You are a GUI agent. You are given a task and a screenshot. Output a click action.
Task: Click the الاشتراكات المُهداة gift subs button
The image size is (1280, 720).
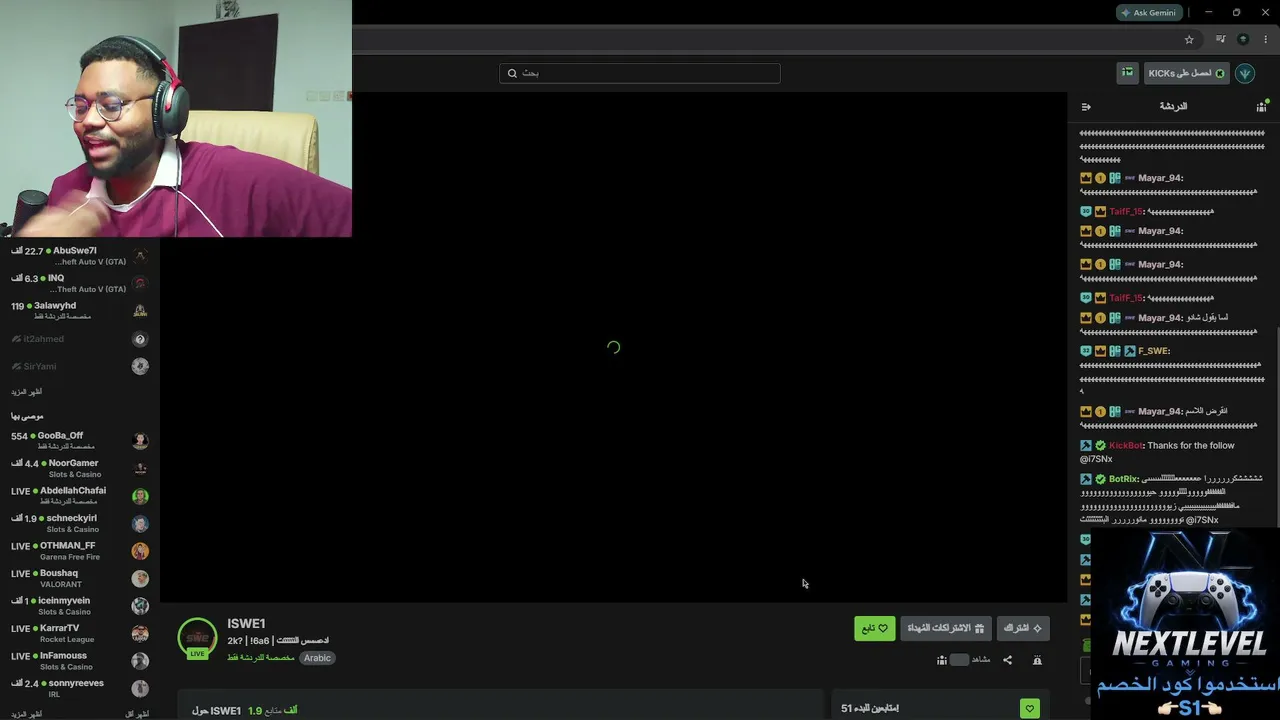coord(946,628)
